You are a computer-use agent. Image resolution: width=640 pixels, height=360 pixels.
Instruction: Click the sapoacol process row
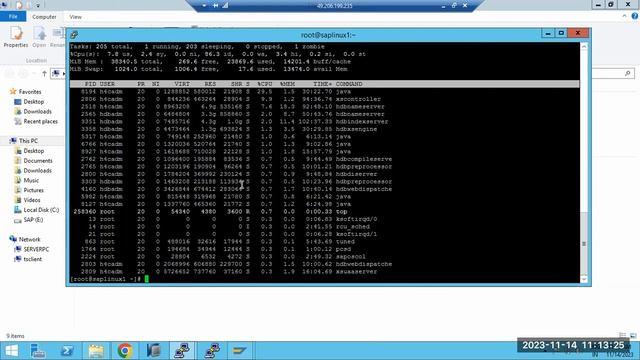pos(223,257)
